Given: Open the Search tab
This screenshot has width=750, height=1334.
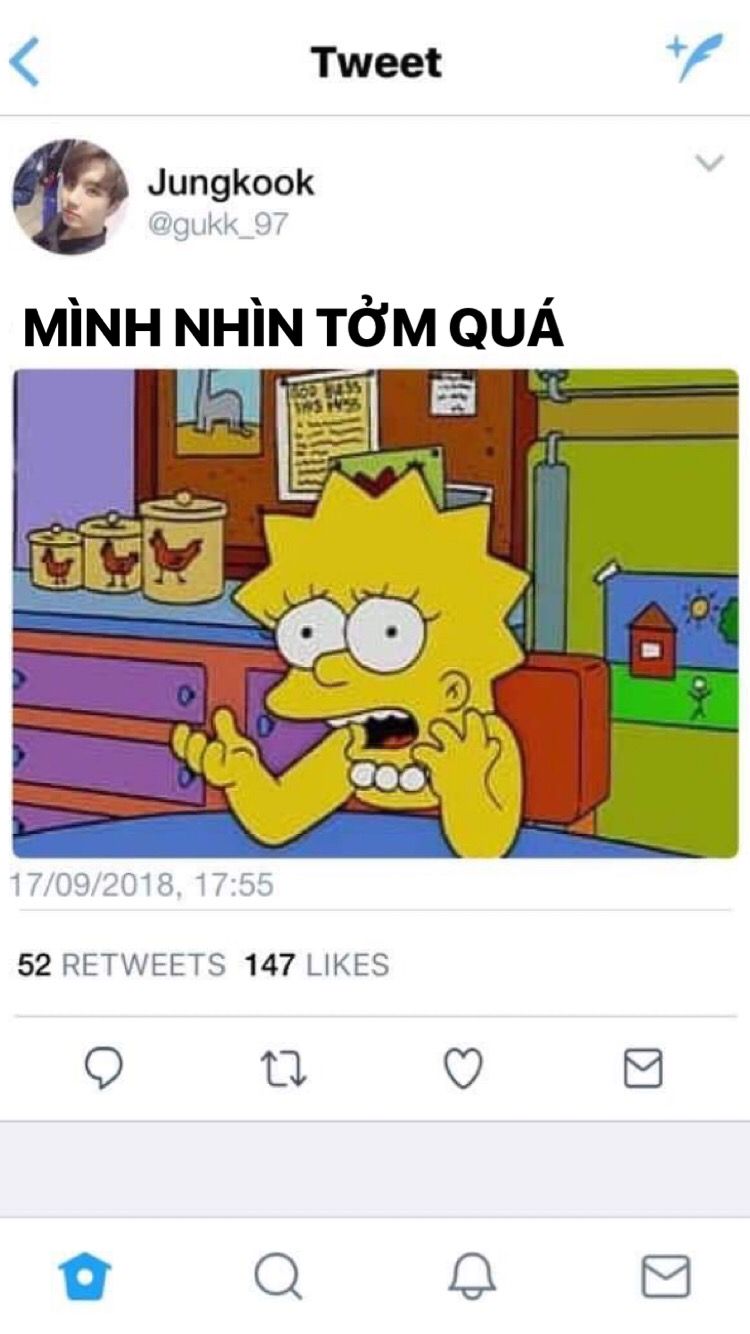Looking at the screenshot, I should tap(277, 1277).
